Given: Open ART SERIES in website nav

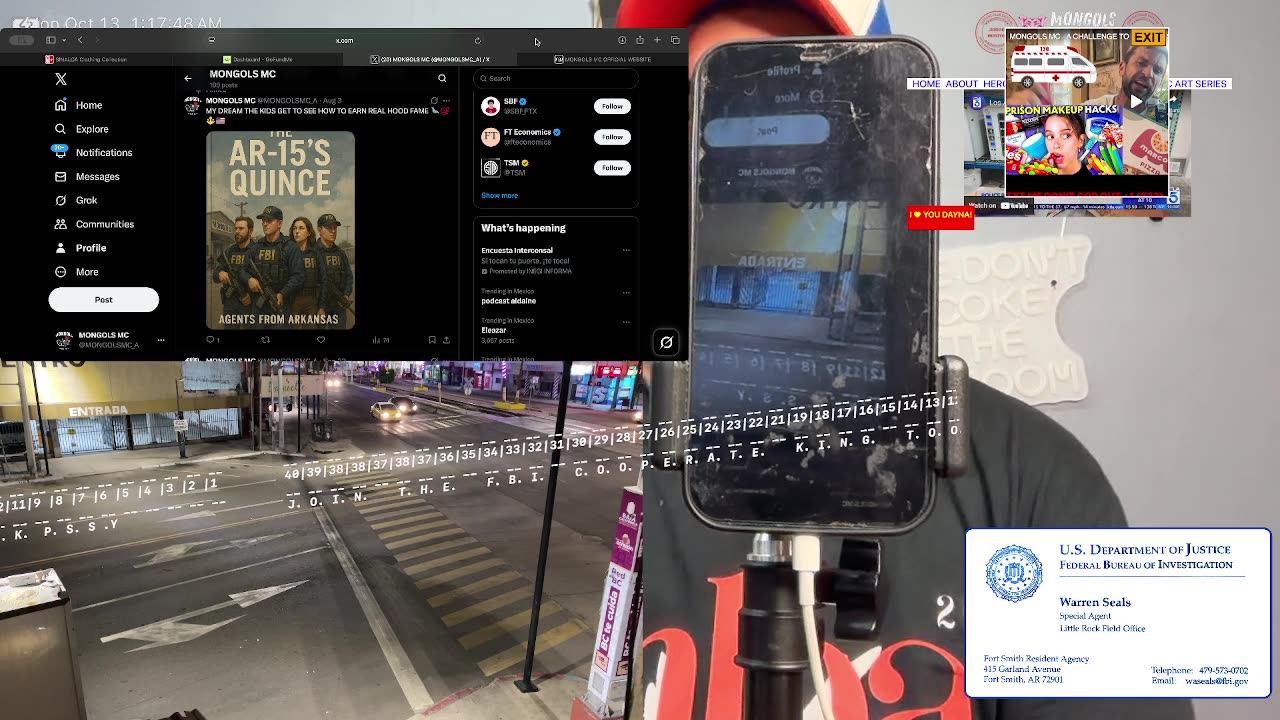Looking at the screenshot, I should pyautogui.click(x=1201, y=84).
